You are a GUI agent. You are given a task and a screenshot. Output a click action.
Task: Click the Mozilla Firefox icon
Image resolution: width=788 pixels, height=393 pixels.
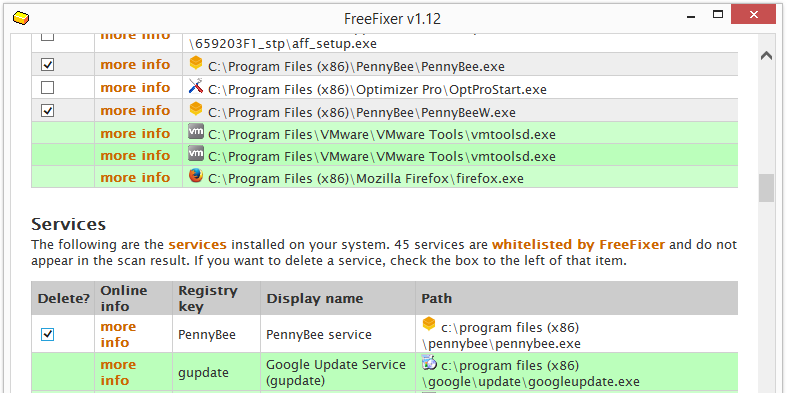(195, 176)
